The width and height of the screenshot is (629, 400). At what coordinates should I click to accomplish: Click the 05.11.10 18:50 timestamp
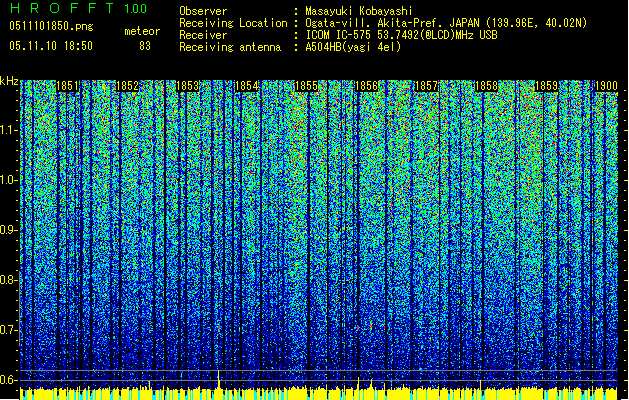50,46
